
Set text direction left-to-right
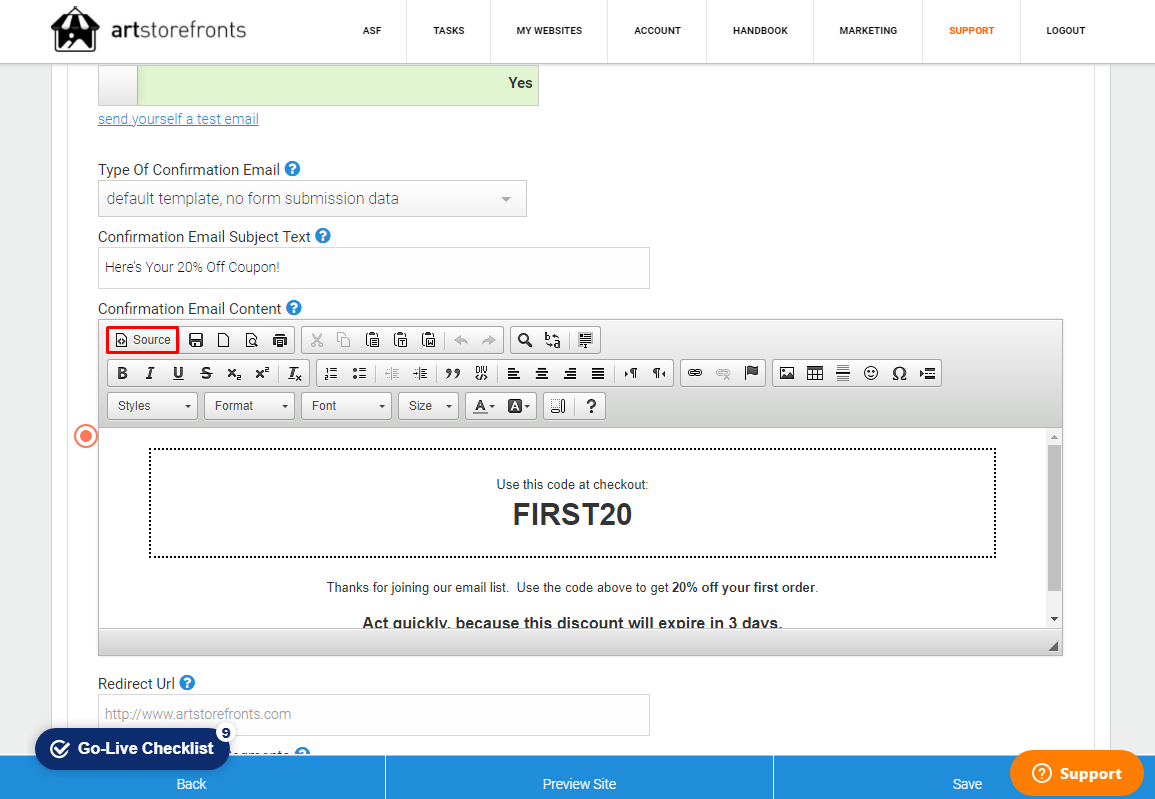[631, 373]
